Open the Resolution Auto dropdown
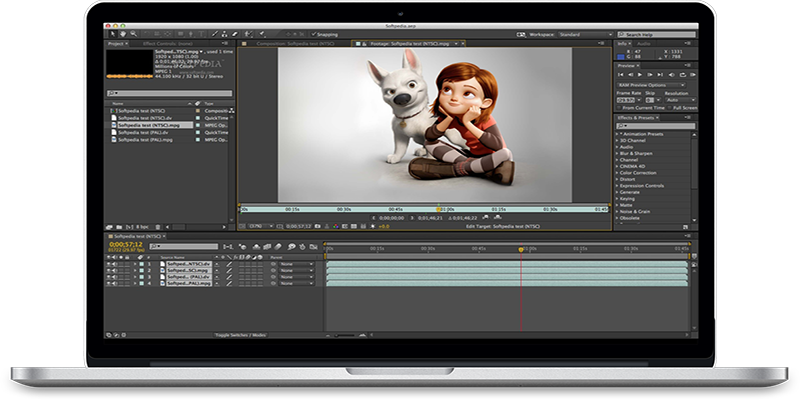800x400 pixels. pos(680,100)
